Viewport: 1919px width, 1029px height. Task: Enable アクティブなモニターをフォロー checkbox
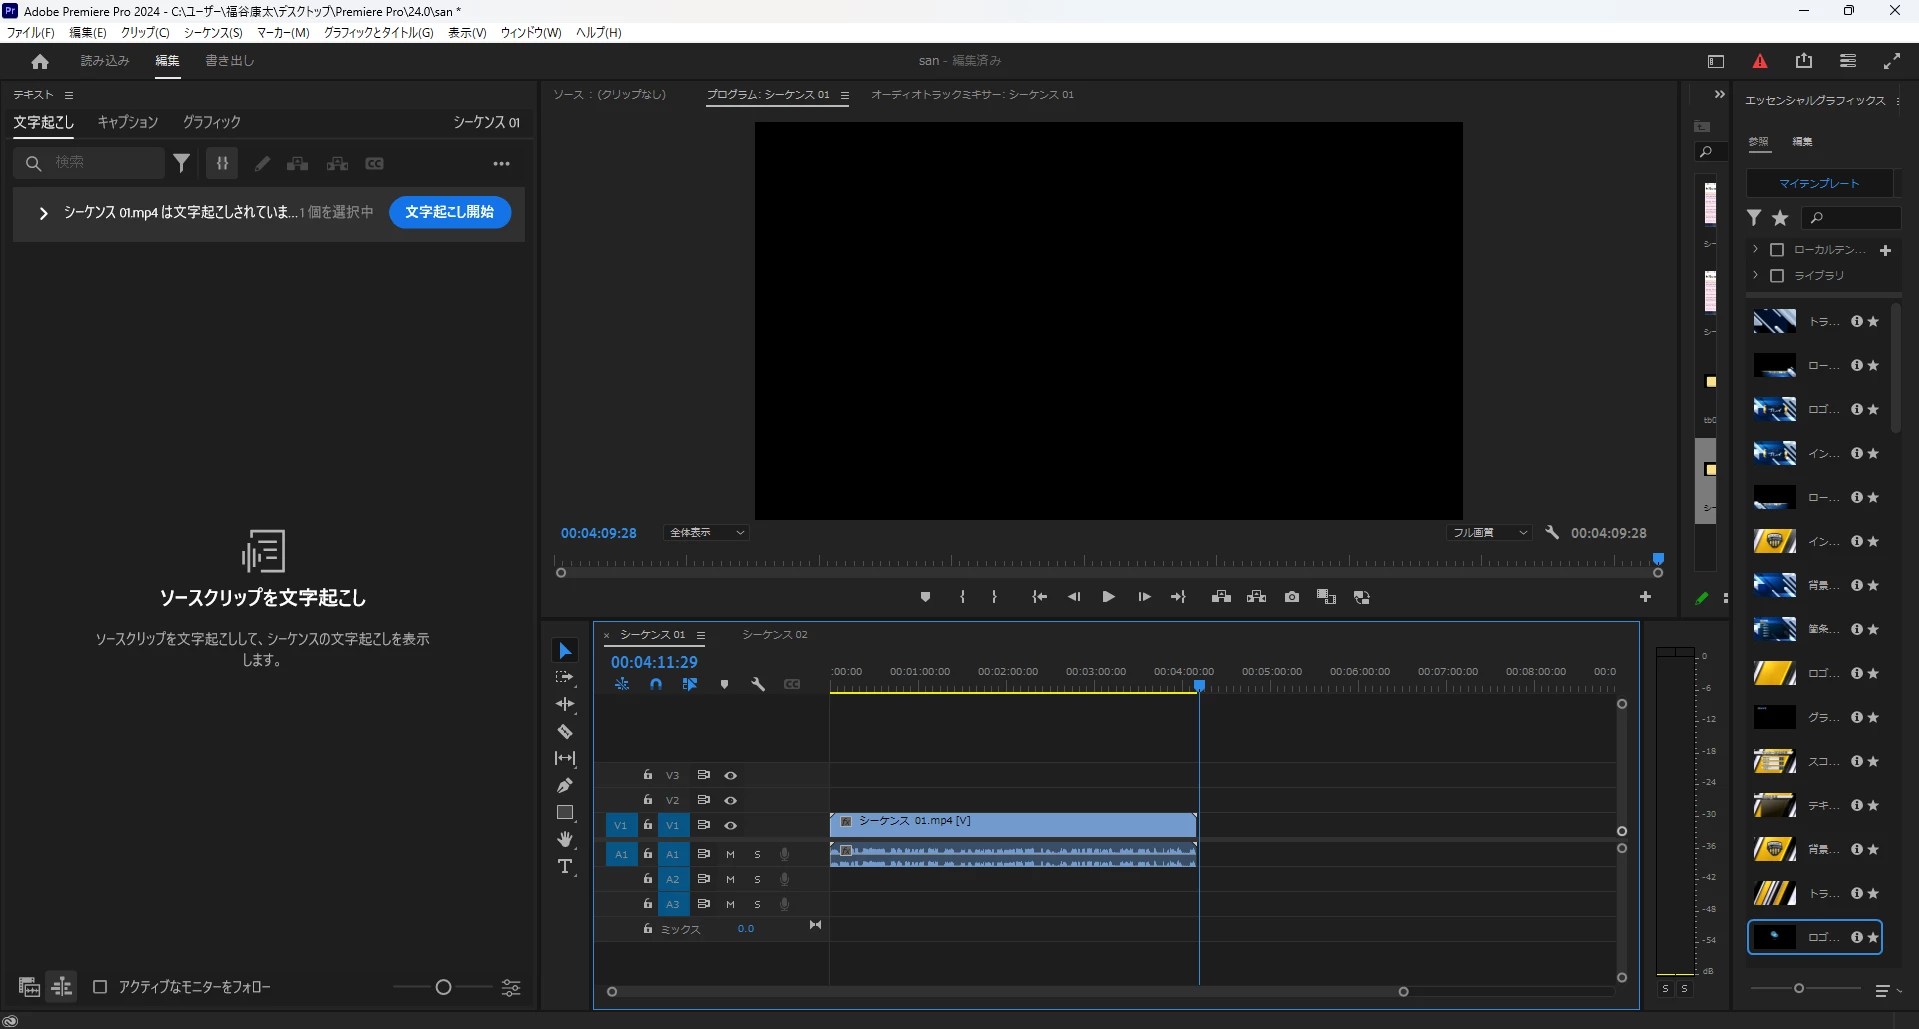100,987
